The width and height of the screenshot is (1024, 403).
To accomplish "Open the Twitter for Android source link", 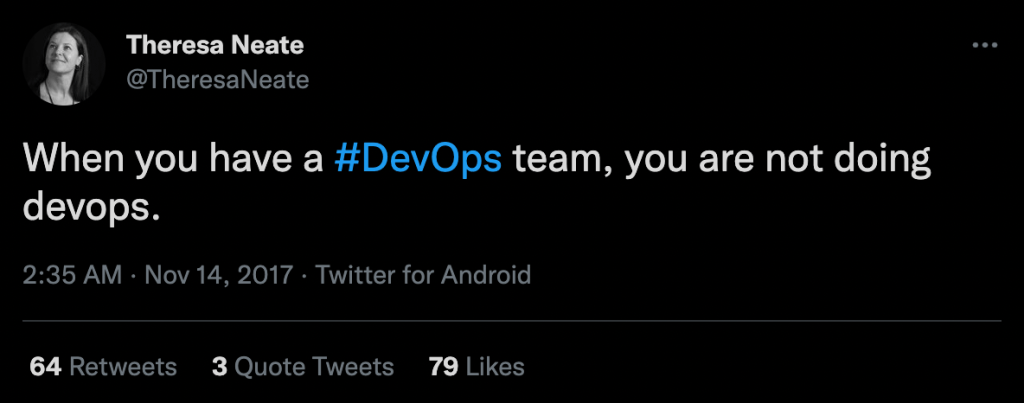I will click(423, 275).
